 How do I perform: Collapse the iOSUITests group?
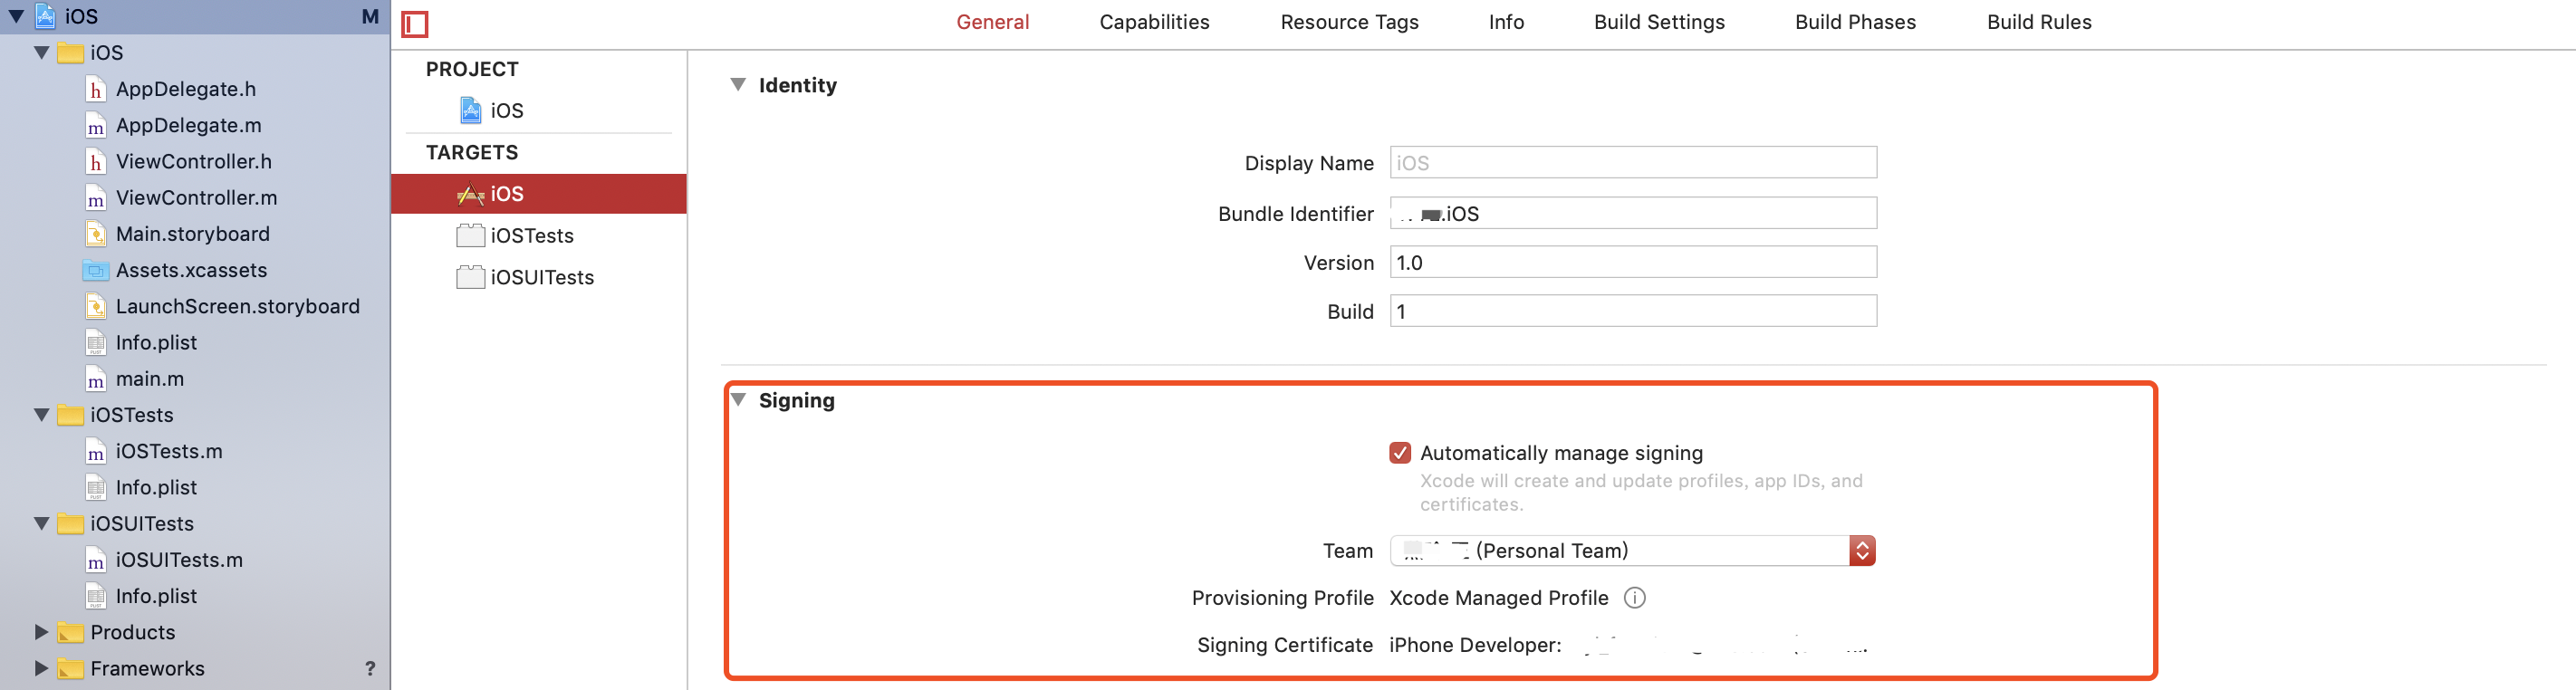tap(41, 524)
